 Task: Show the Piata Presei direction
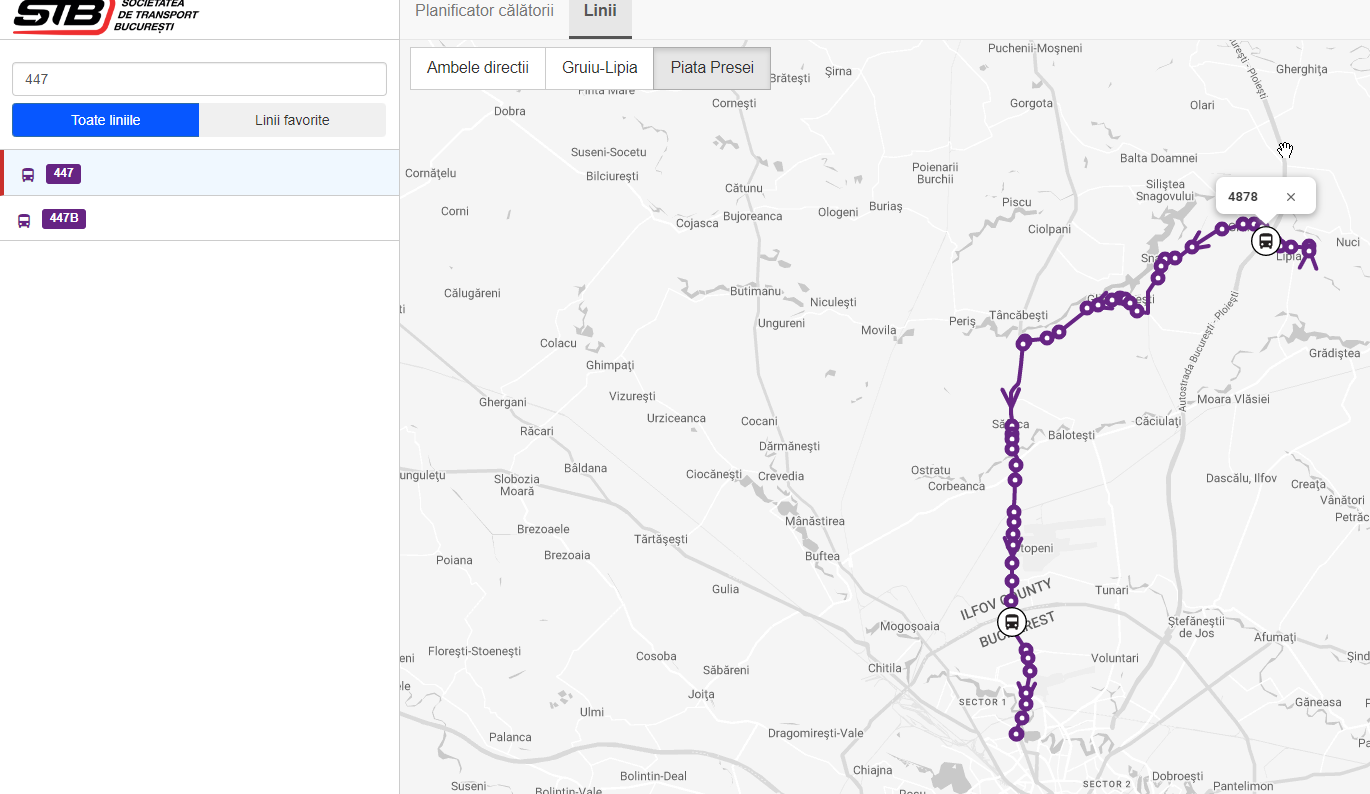coord(712,68)
